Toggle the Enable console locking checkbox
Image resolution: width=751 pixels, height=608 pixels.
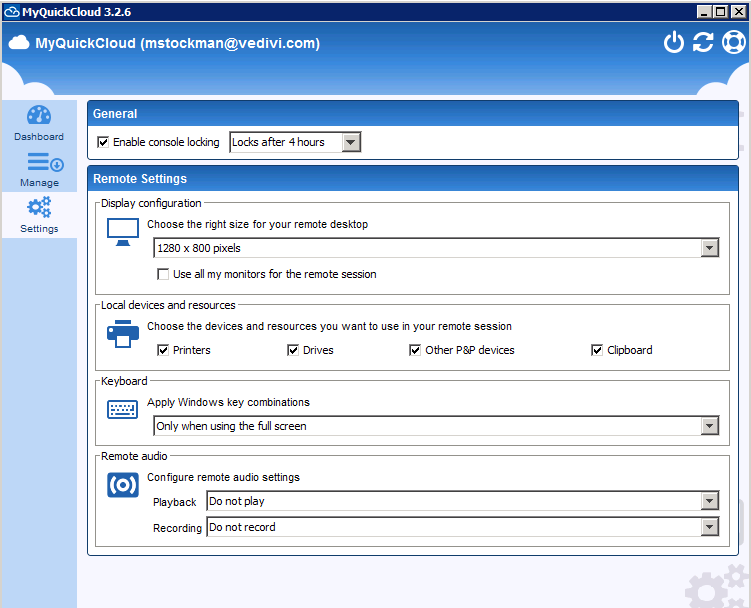[103, 142]
